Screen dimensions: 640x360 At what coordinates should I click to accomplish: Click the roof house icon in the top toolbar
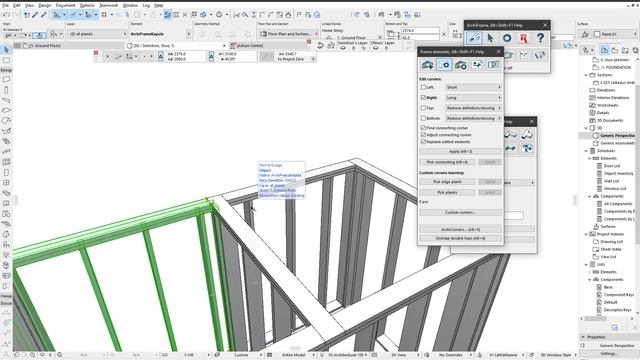coord(289,15)
